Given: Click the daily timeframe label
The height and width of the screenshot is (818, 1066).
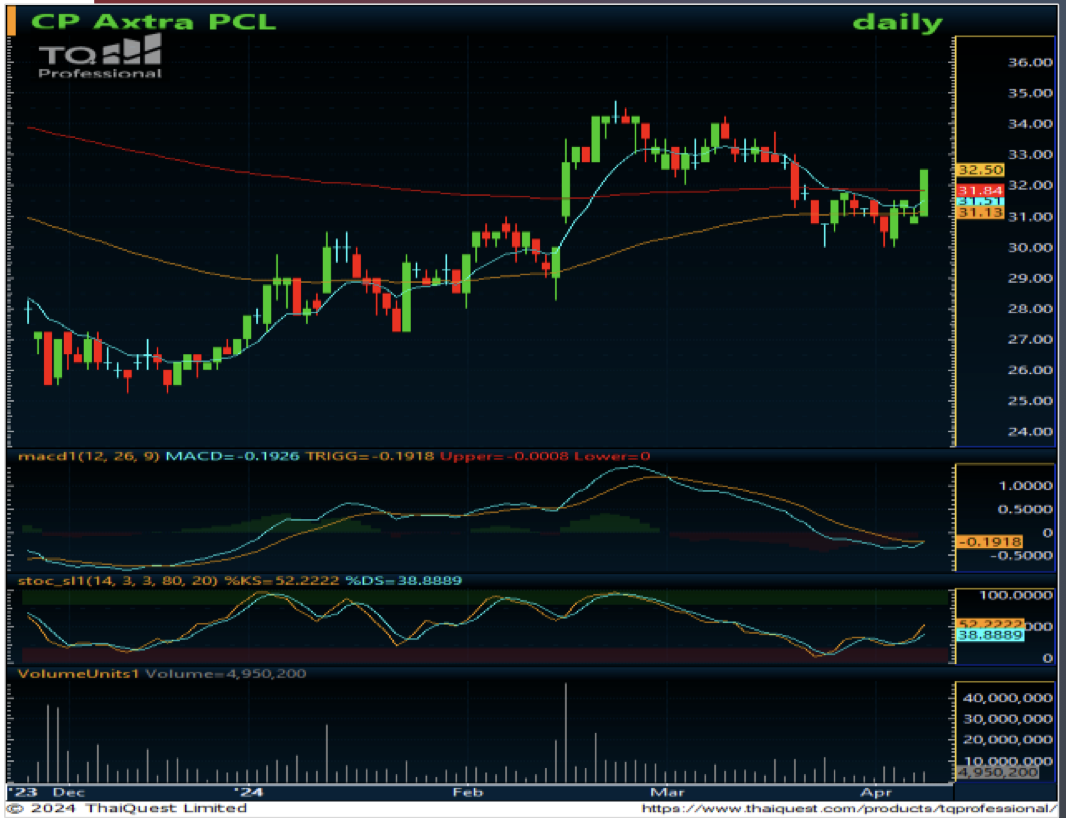Looking at the screenshot, I should tap(897, 22).
